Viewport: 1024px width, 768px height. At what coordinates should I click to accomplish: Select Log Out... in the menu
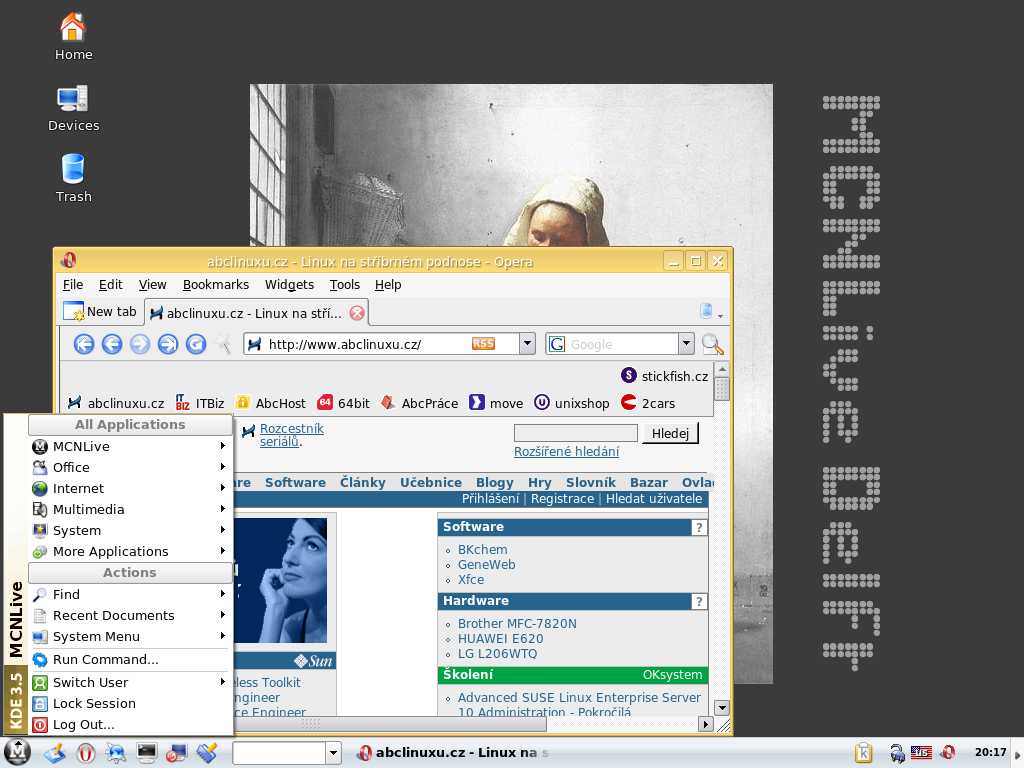click(131, 724)
